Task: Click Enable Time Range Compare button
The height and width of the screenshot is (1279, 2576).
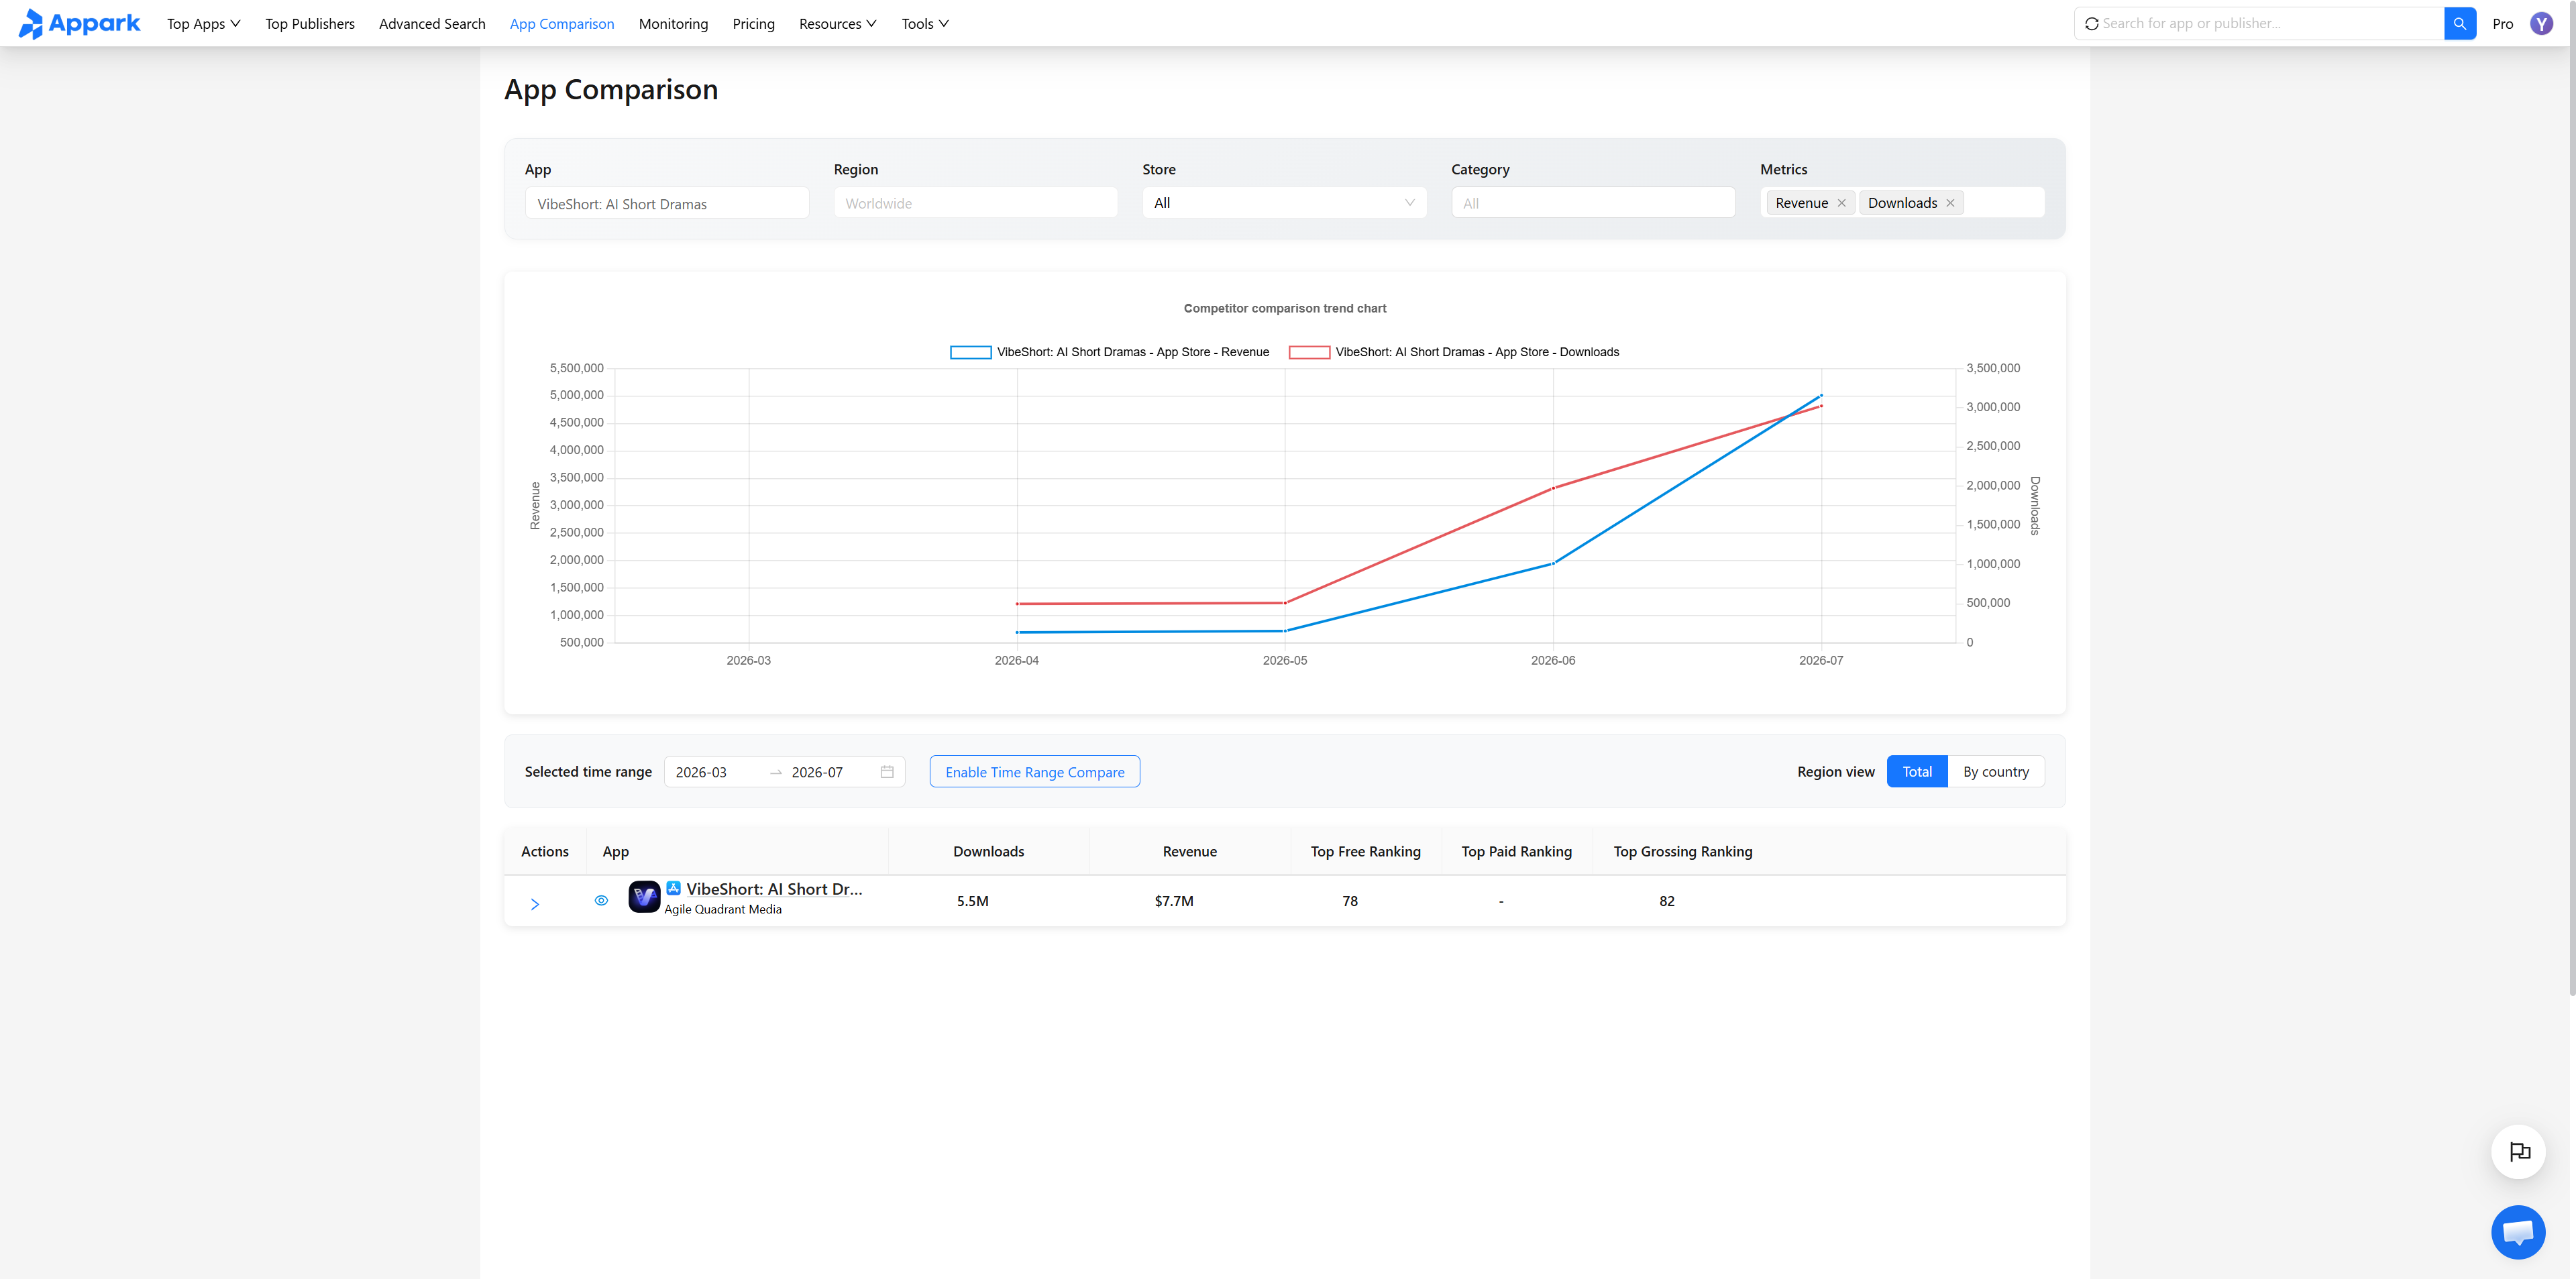Action: pos(1034,772)
